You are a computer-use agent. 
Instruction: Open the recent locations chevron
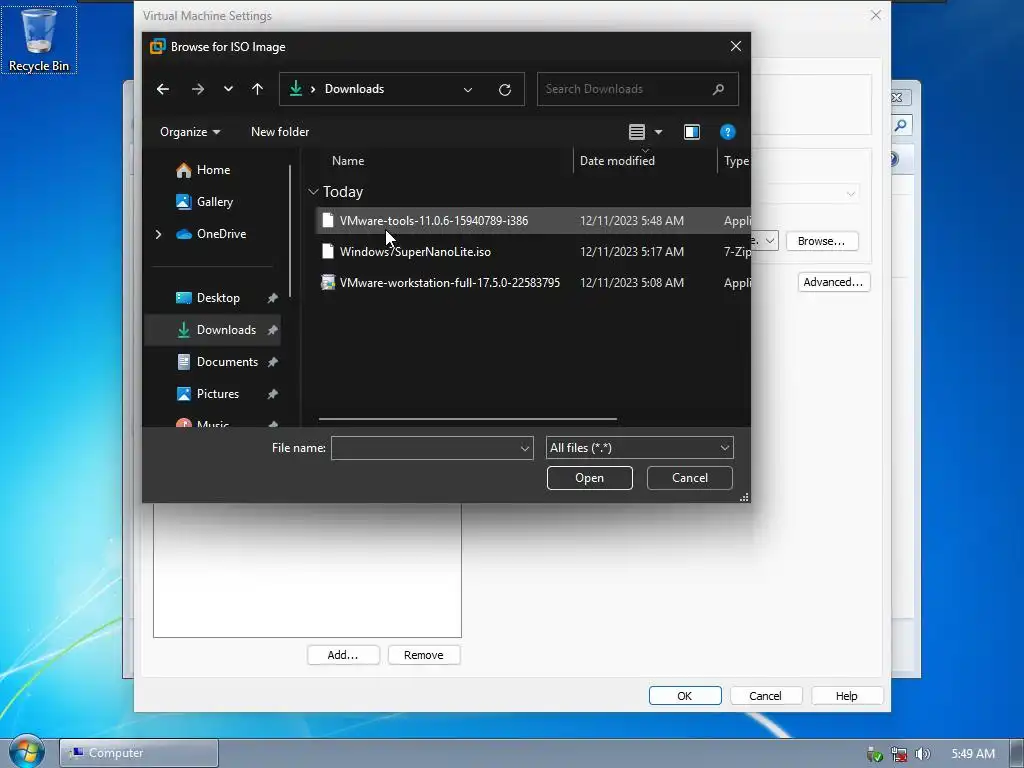click(228, 89)
